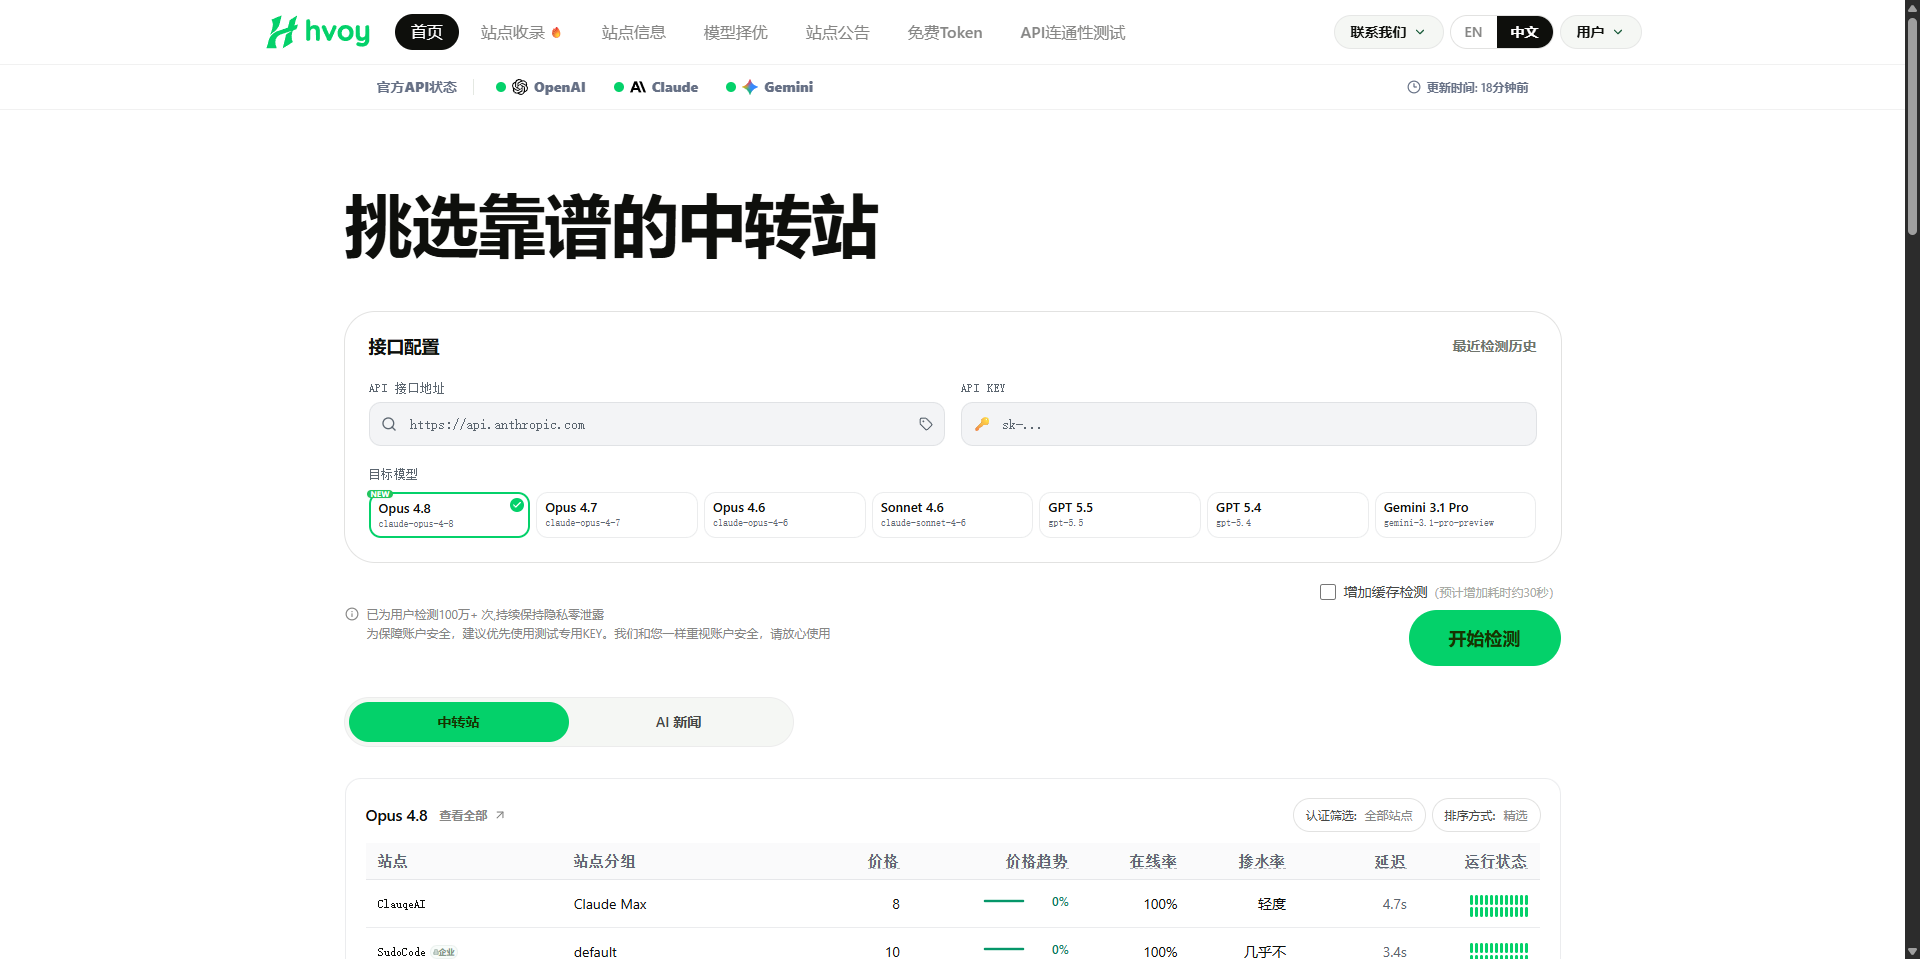Select the Sonnet 4.6 model card
Viewport: 1920px width, 959px height.
tap(952, 515)
